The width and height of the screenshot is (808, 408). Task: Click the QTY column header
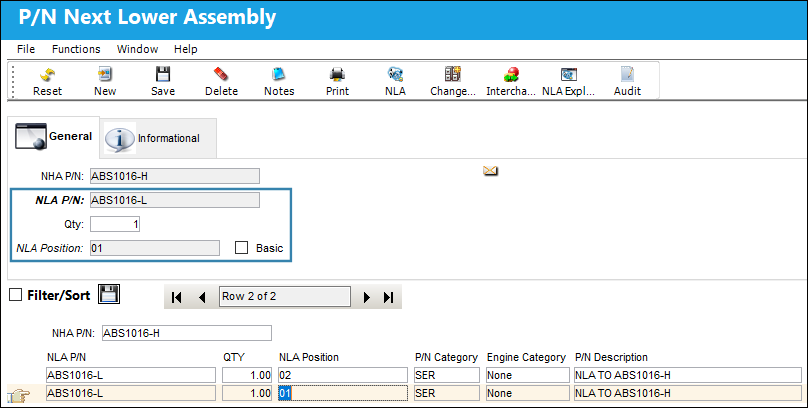pos(234,358)
